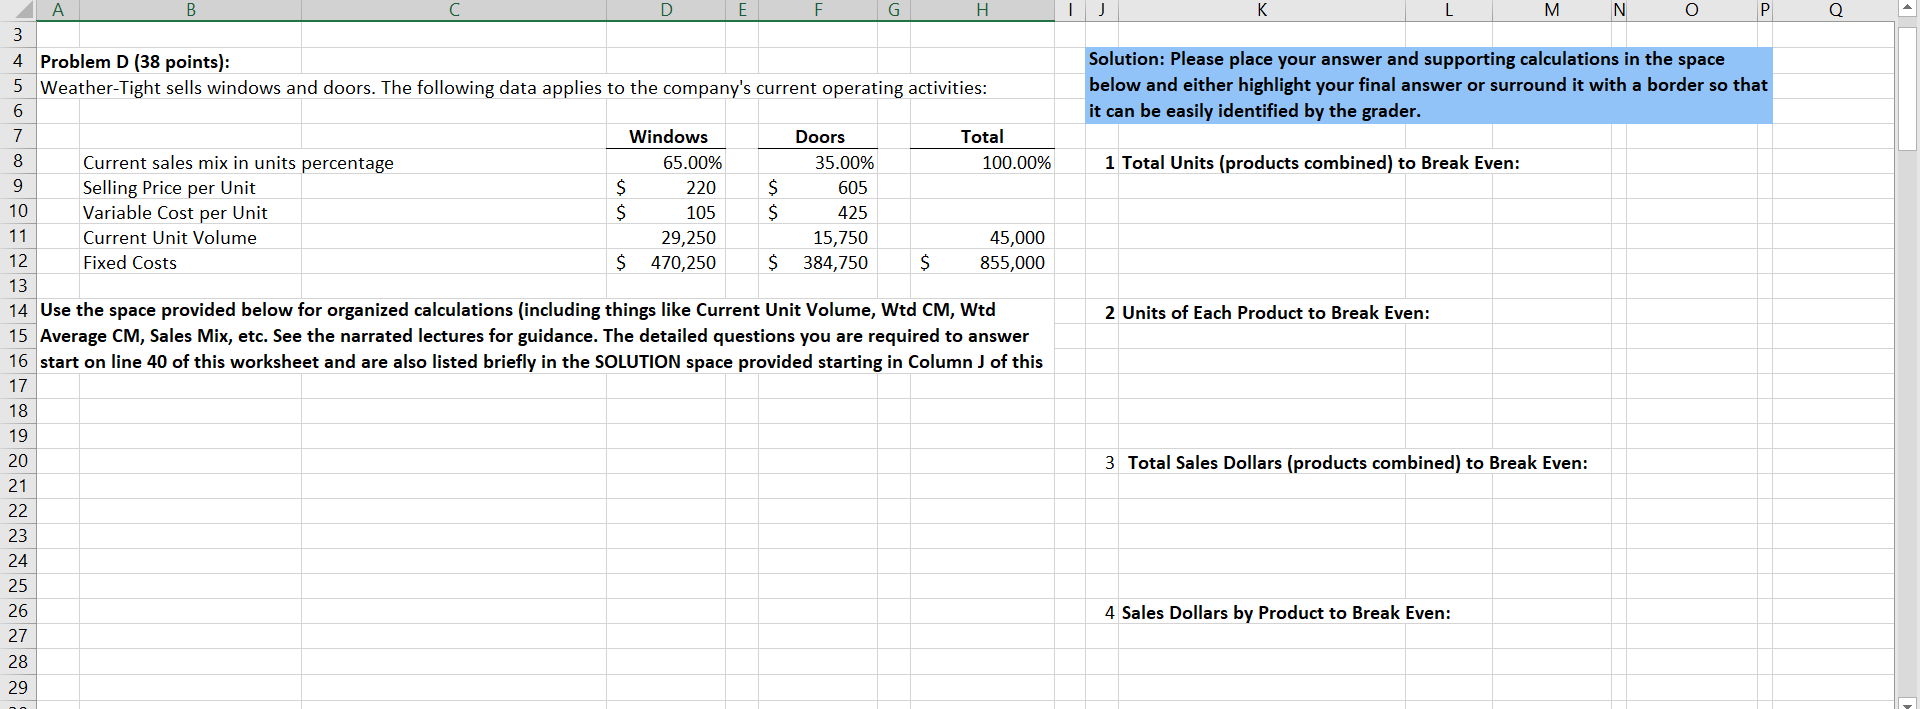
Task: Select row 12 header
Action: pyautogui.click(x=18, y=261)
